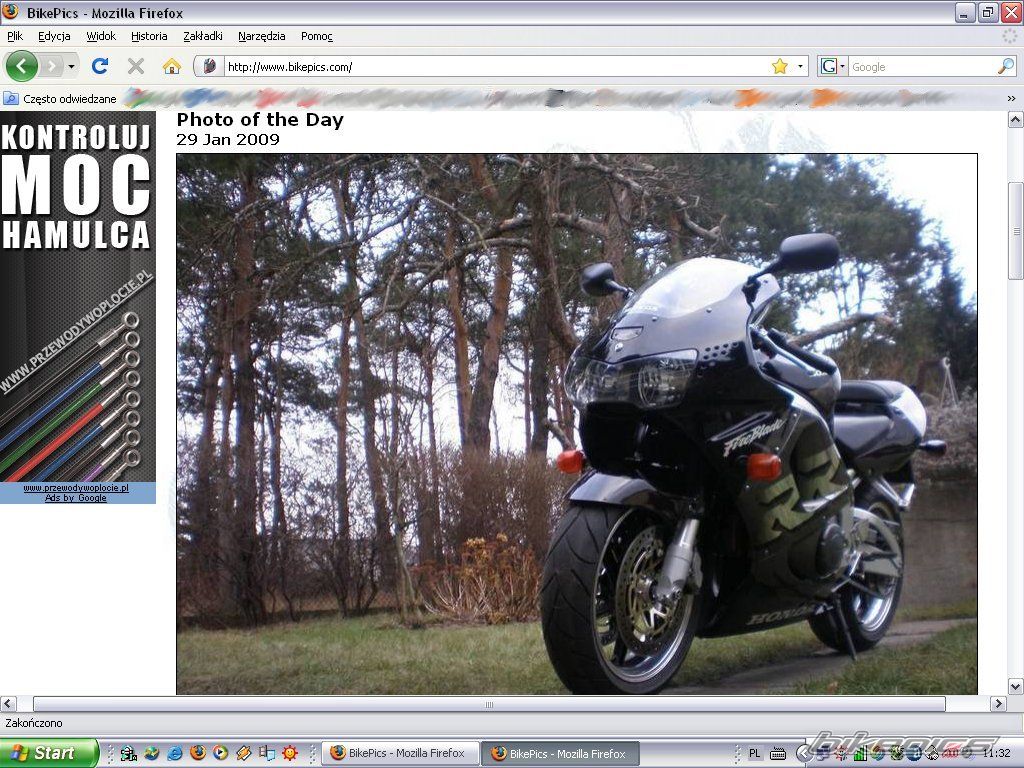Launch Firefox from quick launch
The image size is (1024, 768).
(x=198, y=753)
